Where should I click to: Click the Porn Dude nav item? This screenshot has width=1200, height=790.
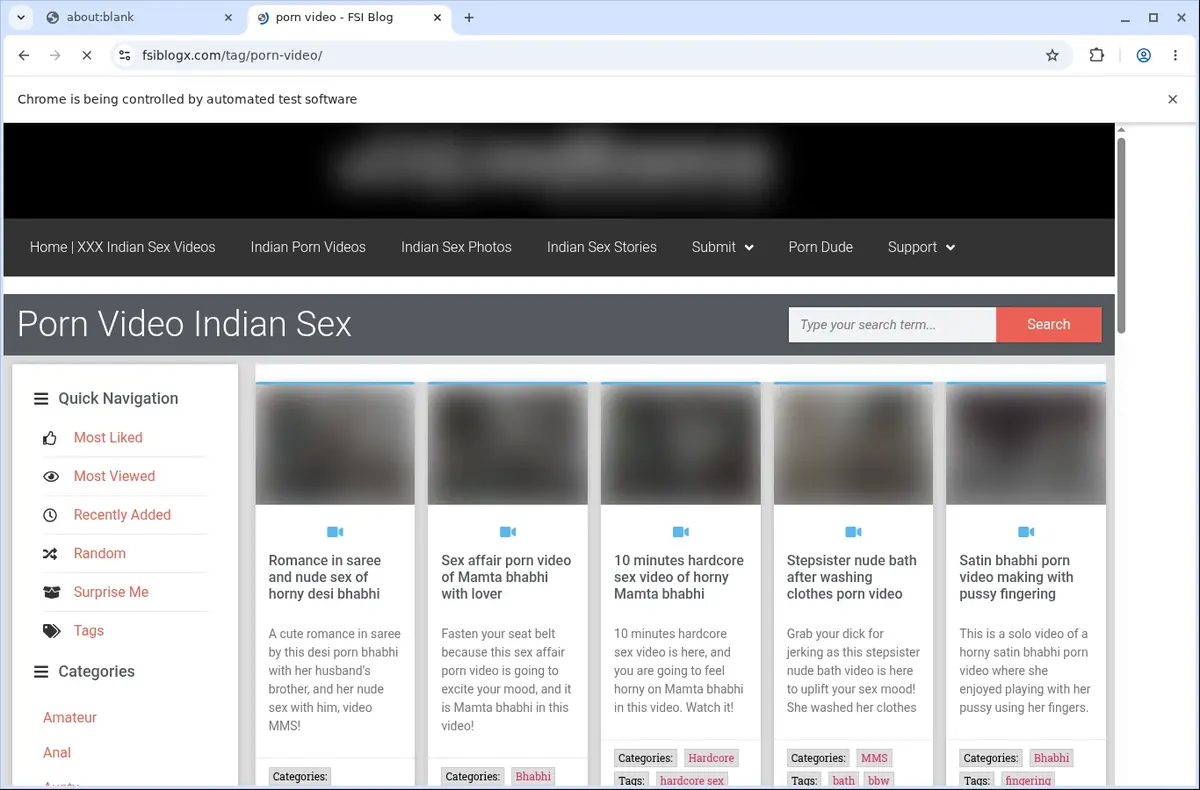820,247
